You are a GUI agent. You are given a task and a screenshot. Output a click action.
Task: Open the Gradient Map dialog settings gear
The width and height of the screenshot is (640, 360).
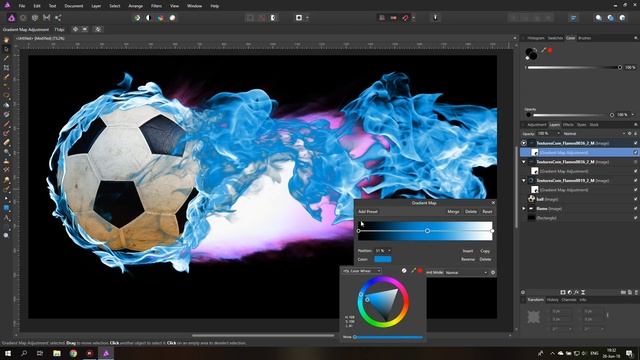pos(493,272)
